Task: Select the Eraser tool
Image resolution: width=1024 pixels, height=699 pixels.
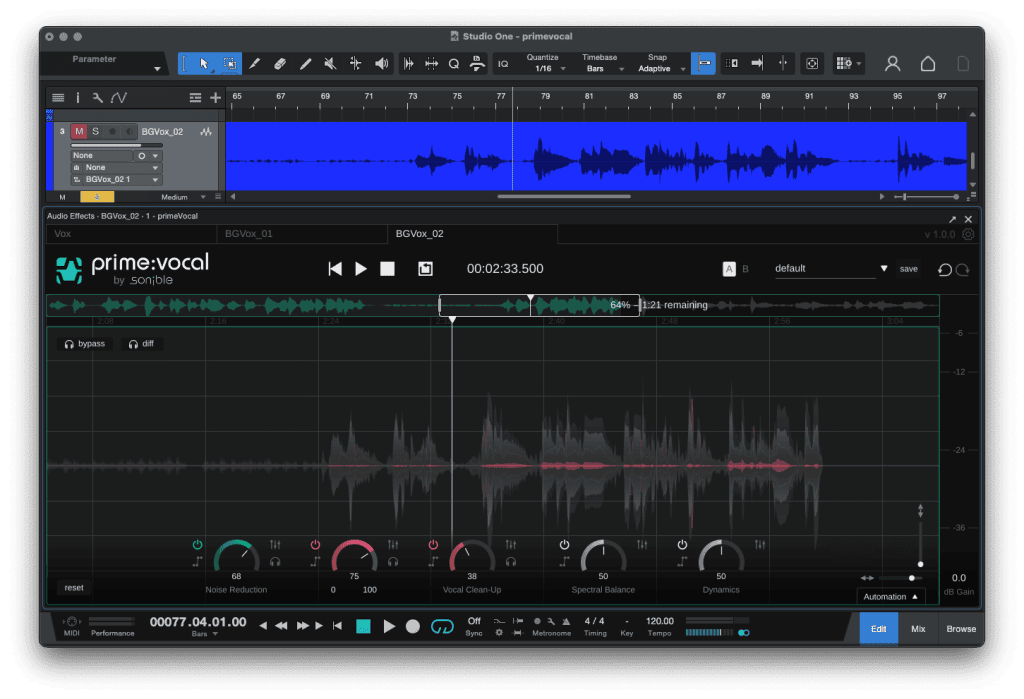Action: point(280,63)
